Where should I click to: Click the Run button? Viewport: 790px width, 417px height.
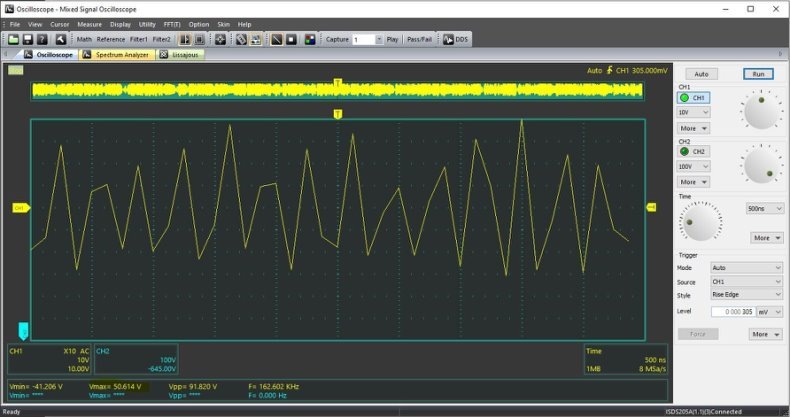[758, 74]
